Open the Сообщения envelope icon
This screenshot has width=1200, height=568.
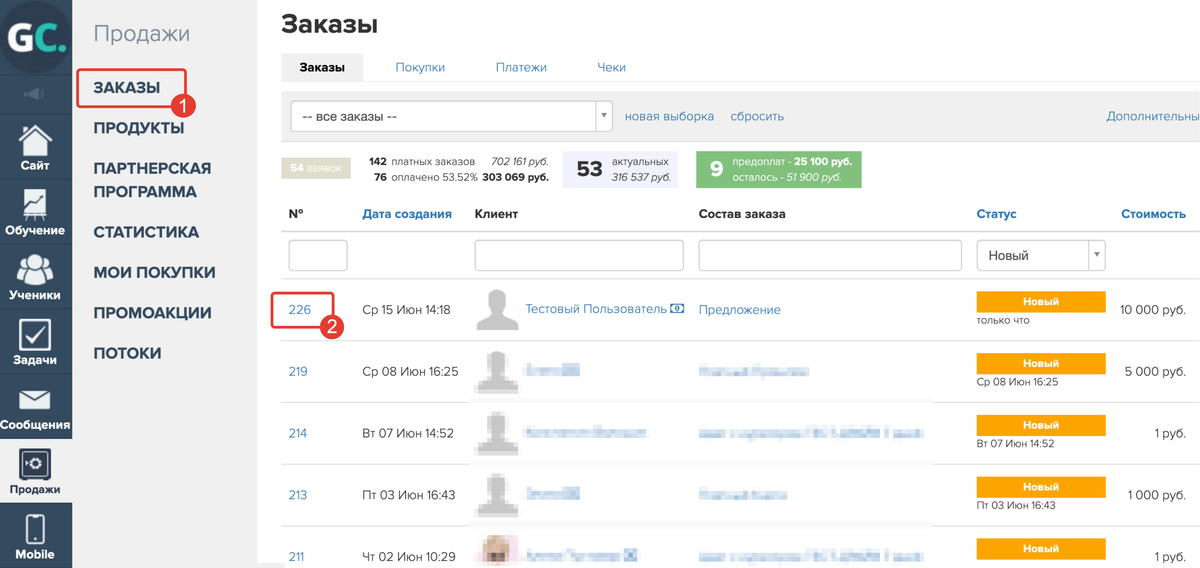coord(35,400)
